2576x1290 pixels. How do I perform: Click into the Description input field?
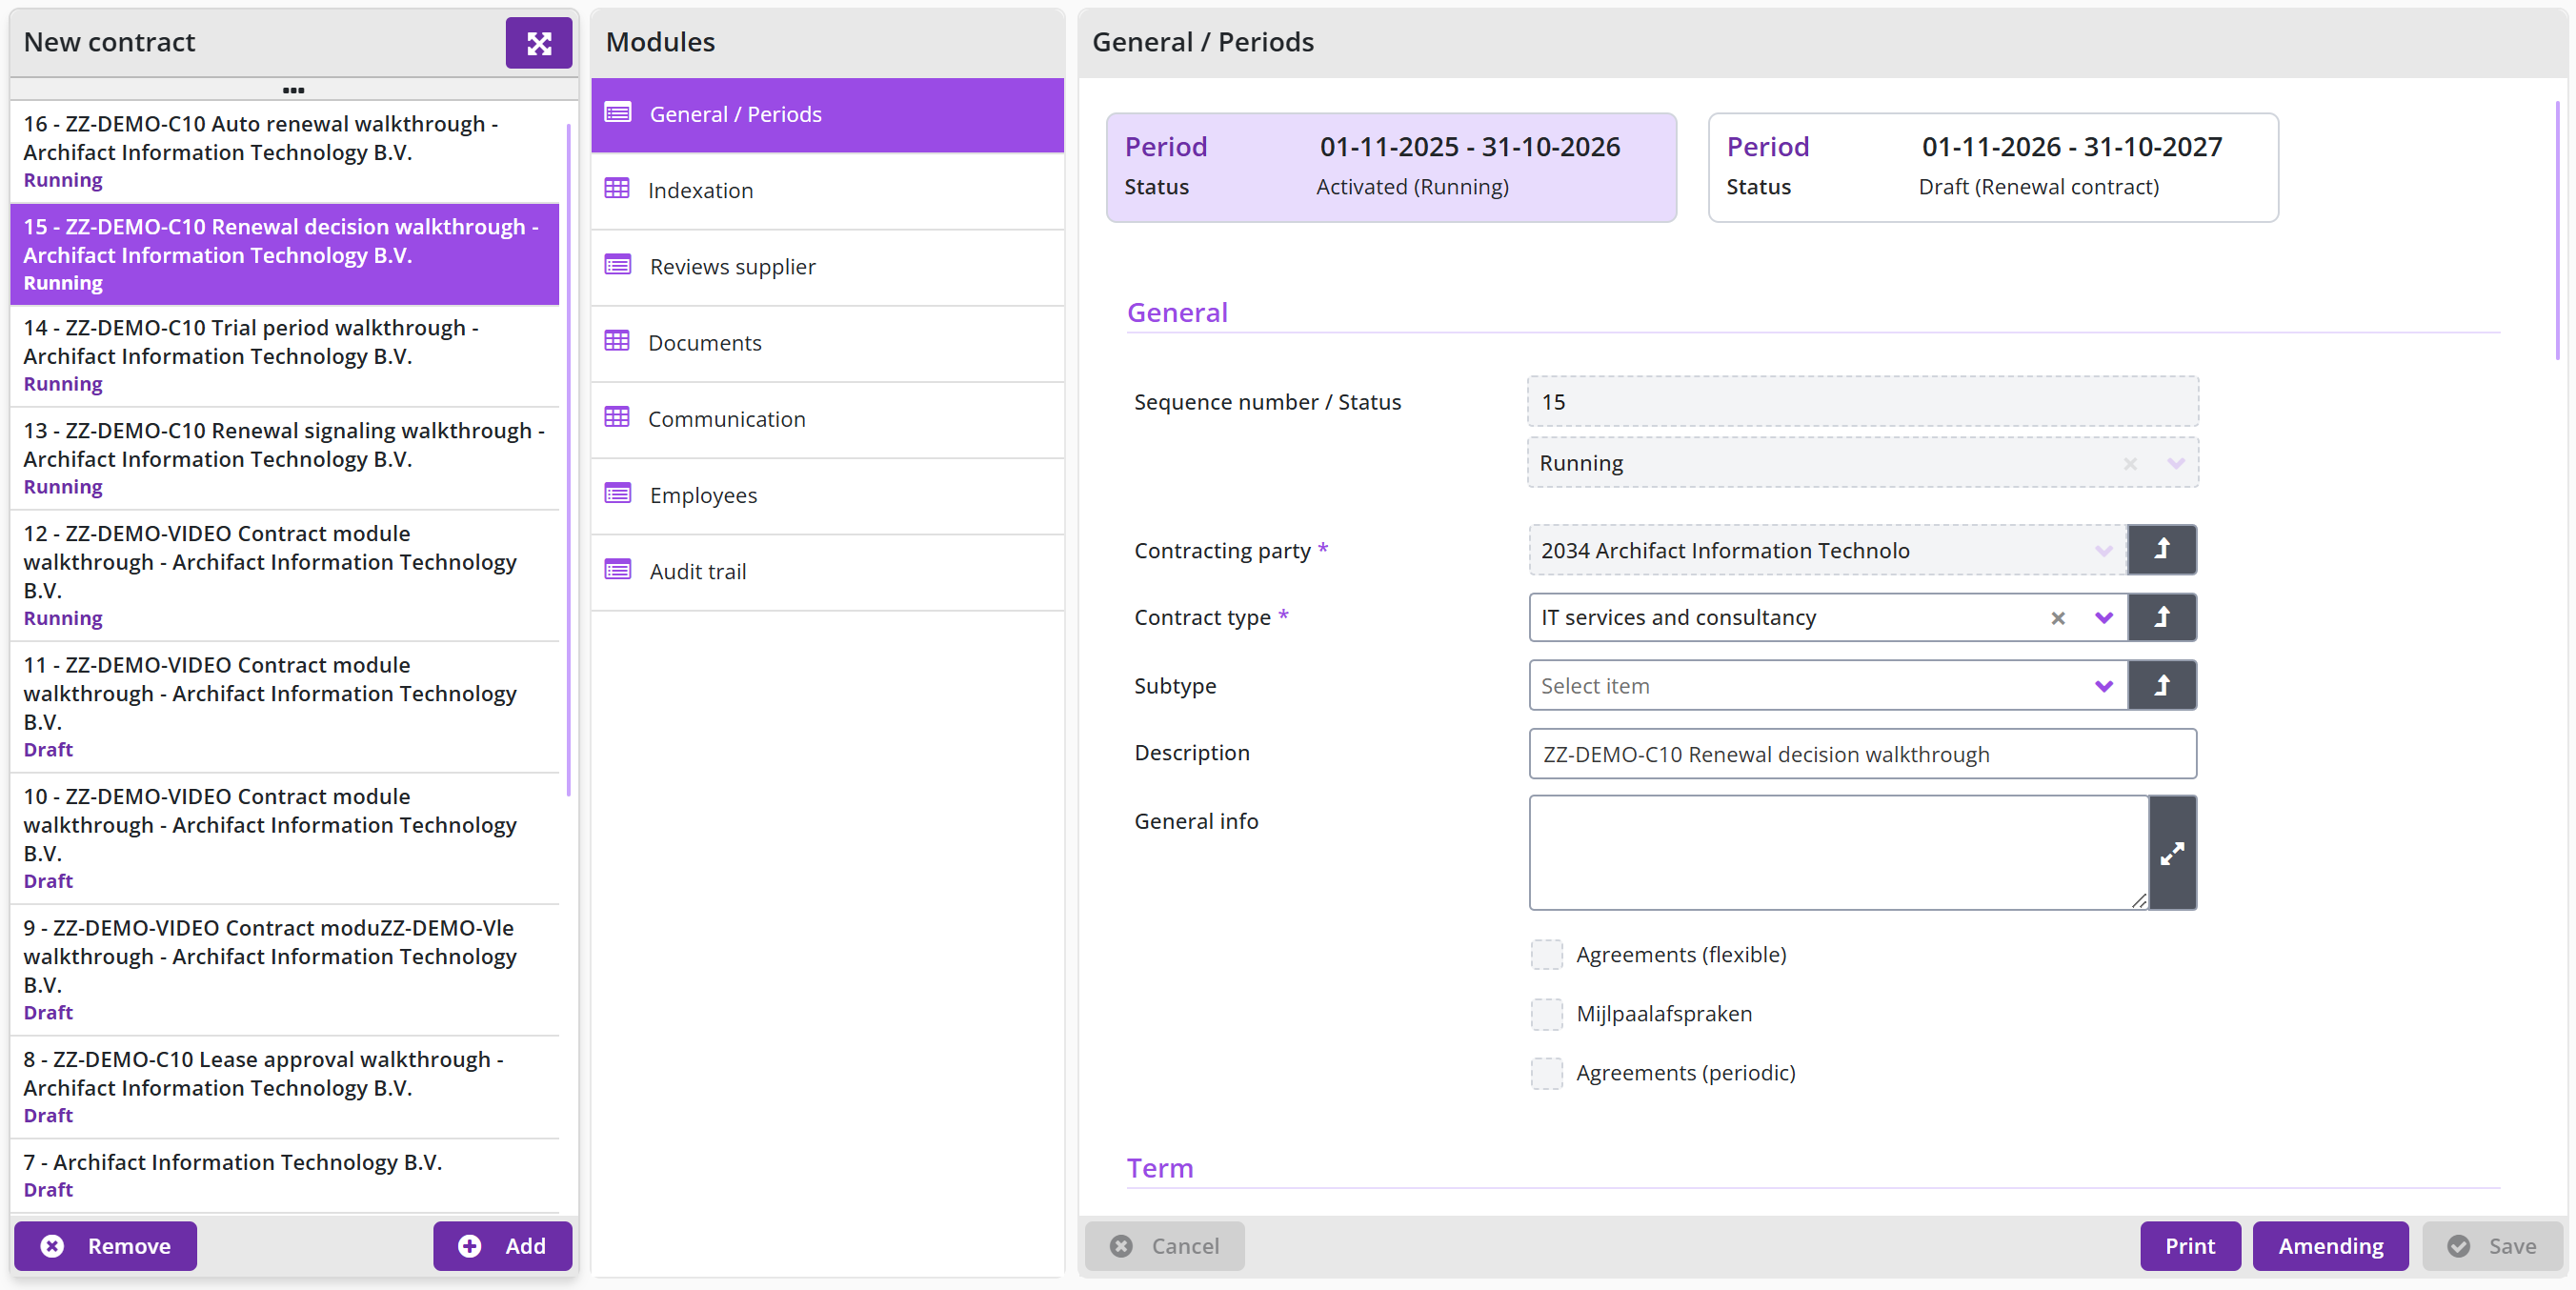[x=1862, y=754]
